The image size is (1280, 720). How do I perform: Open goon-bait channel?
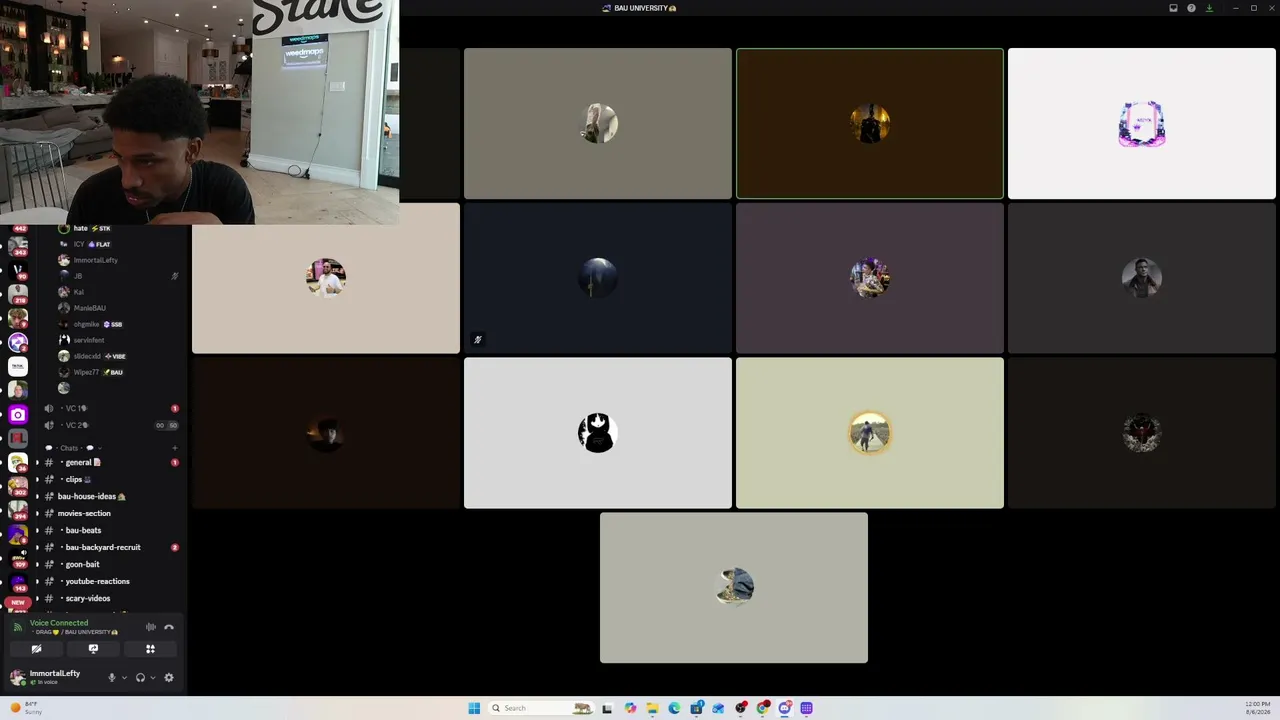(x=110, y=564)
